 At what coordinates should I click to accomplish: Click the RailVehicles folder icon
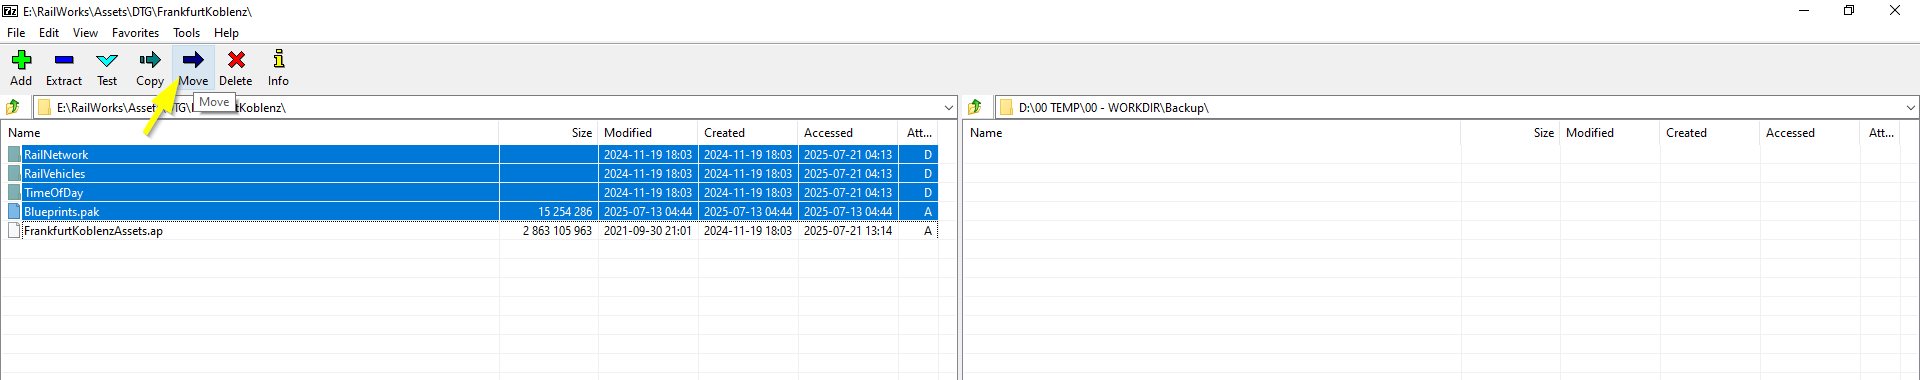click(x=14, y=174)
